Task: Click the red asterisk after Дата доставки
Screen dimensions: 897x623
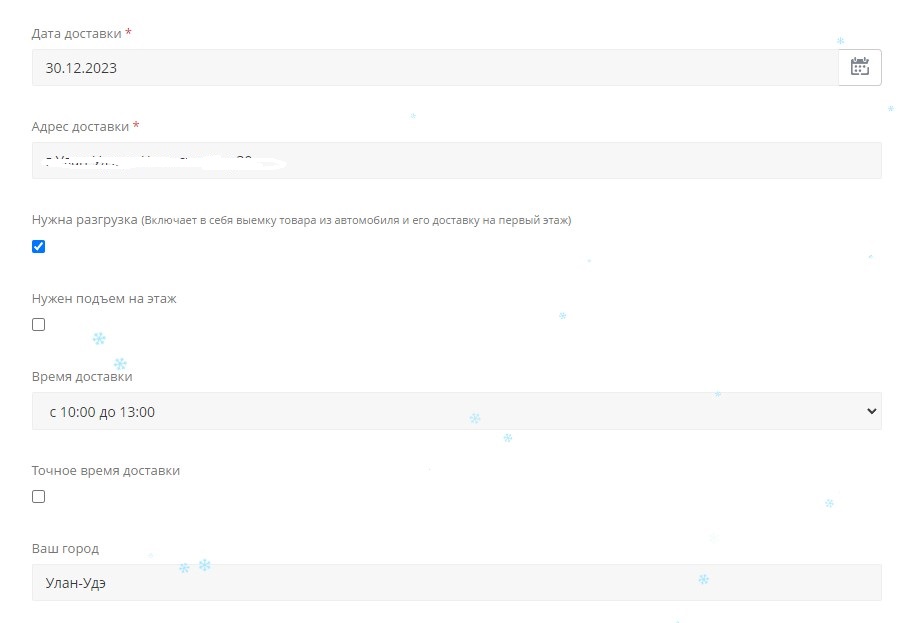Action: coord(129,33)
